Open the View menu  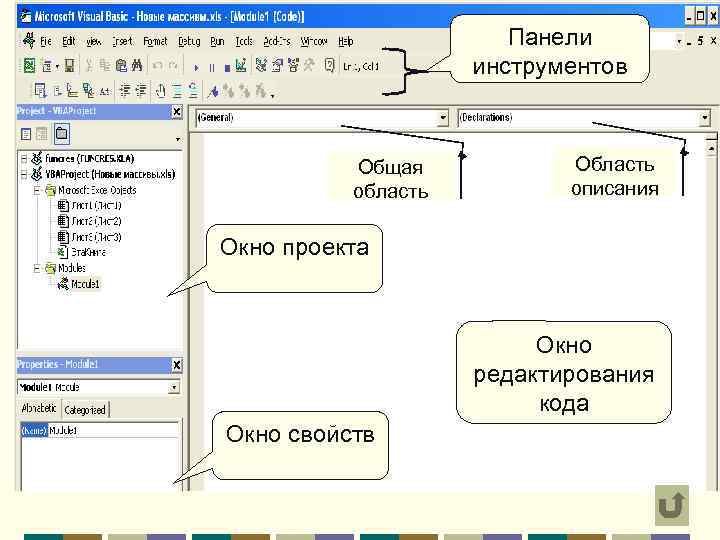tap(94, 41)
